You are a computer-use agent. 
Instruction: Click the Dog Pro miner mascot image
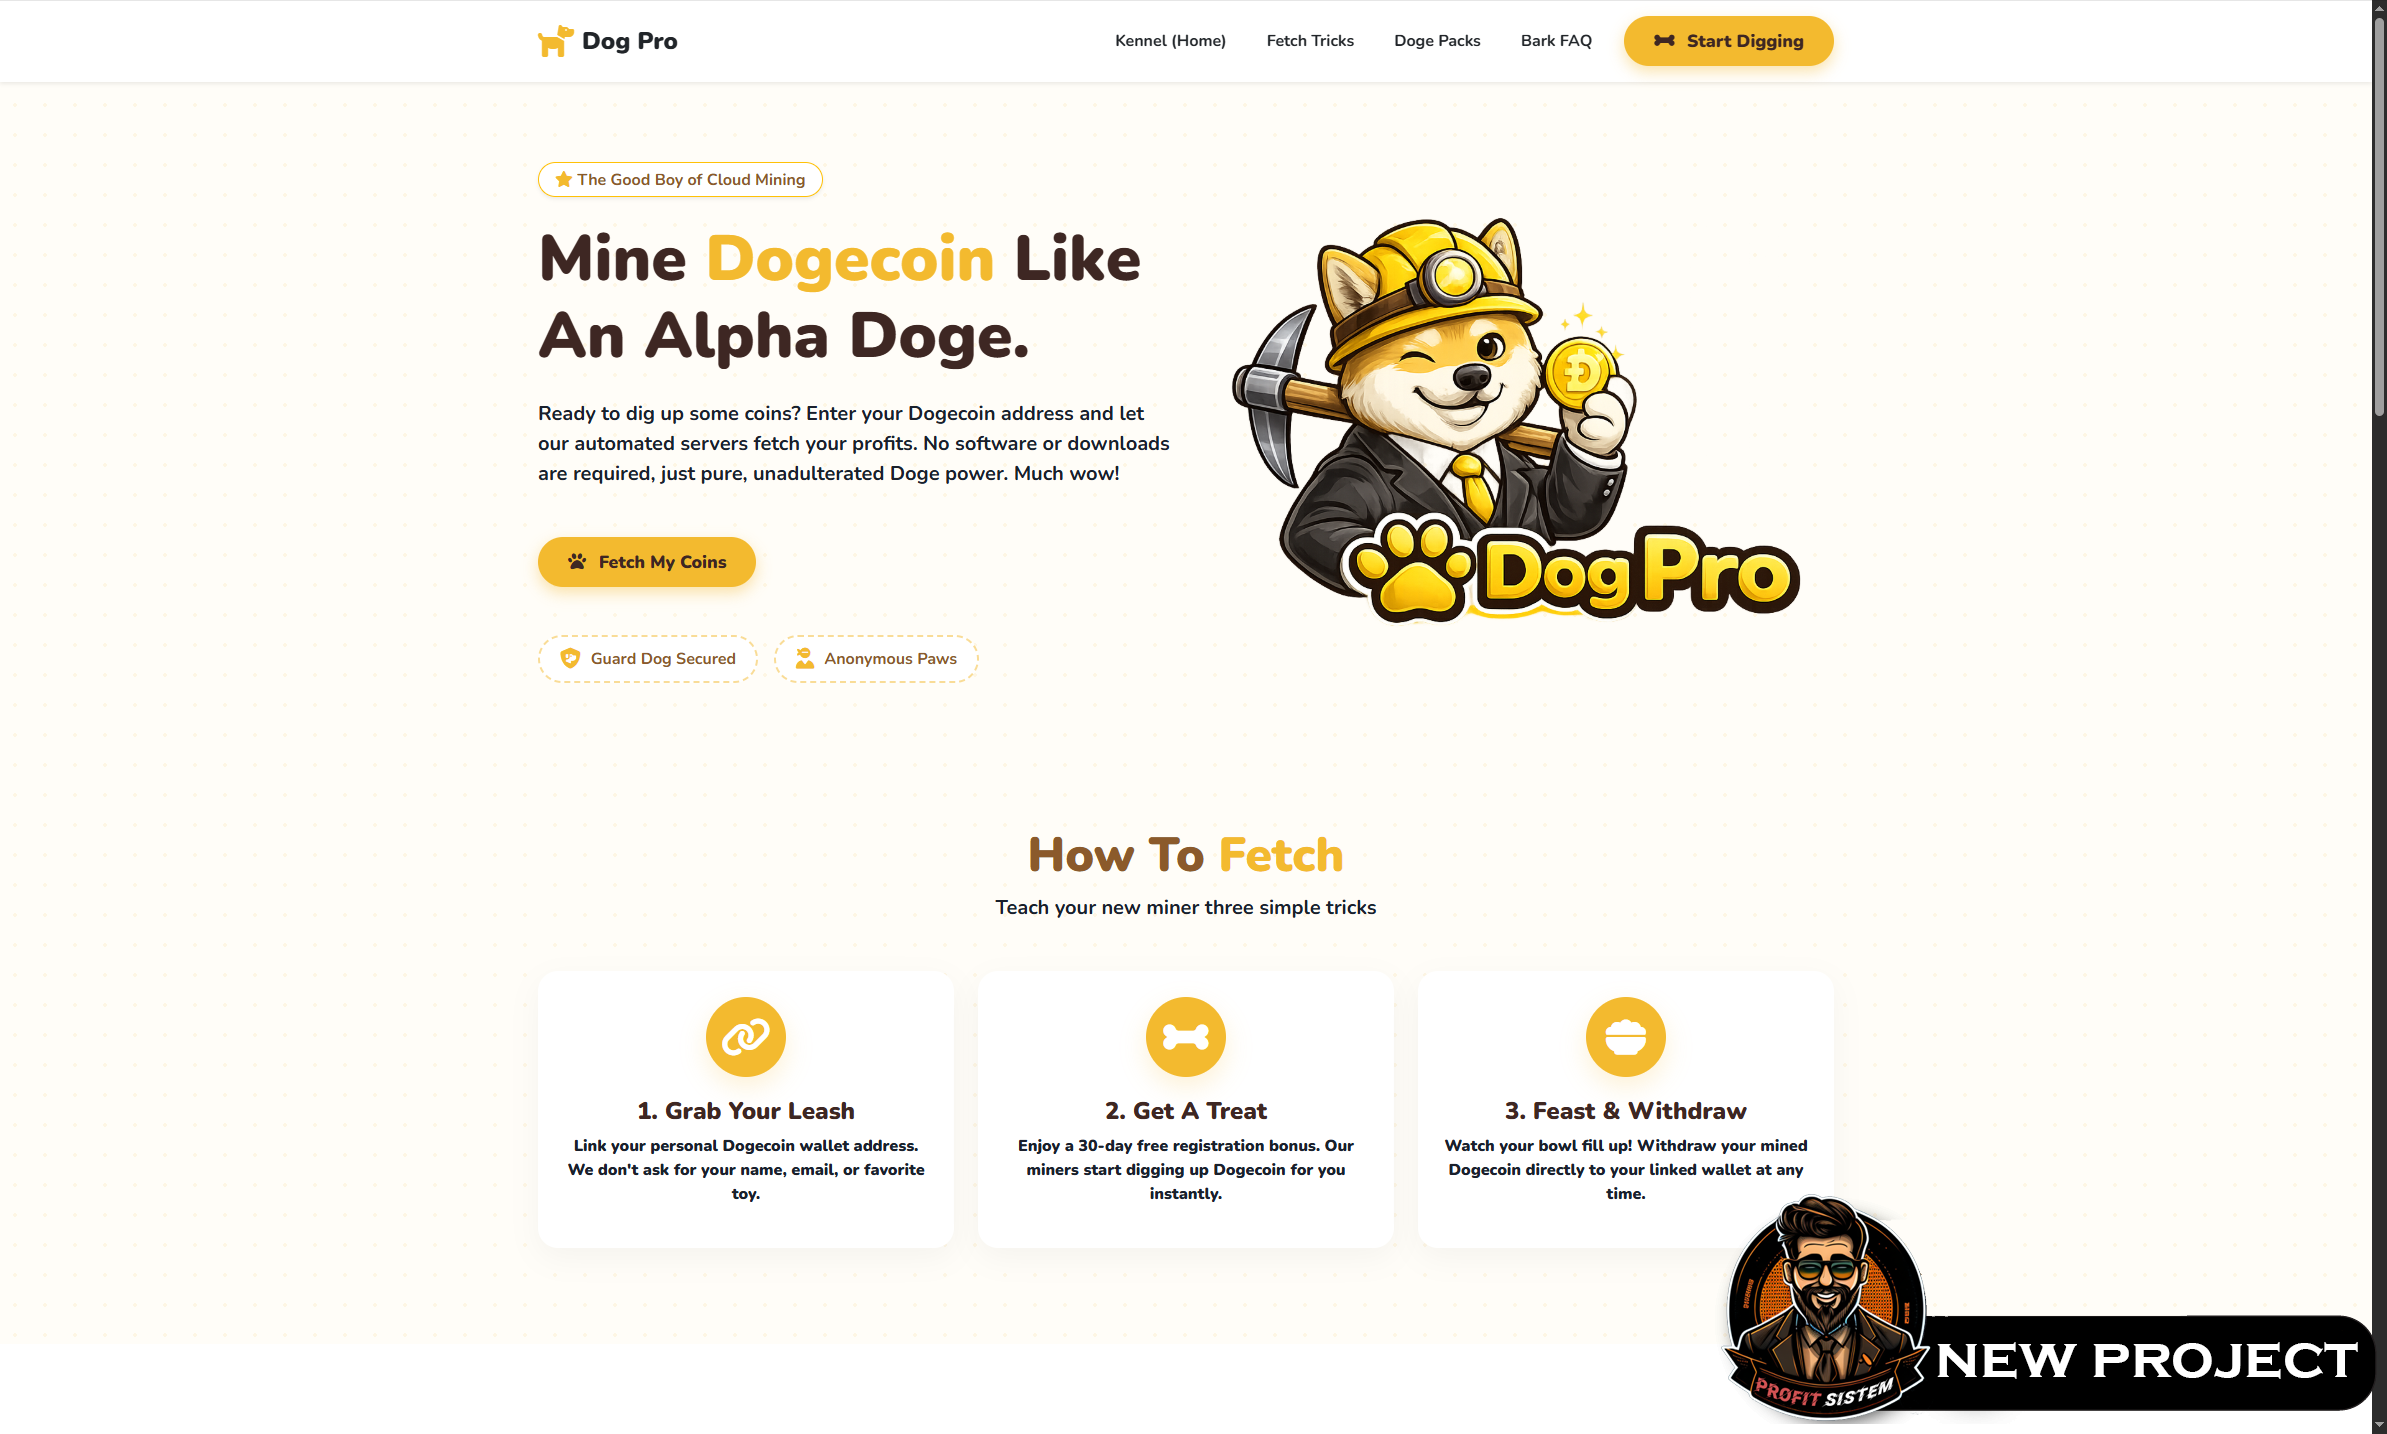pos(1515,419)
